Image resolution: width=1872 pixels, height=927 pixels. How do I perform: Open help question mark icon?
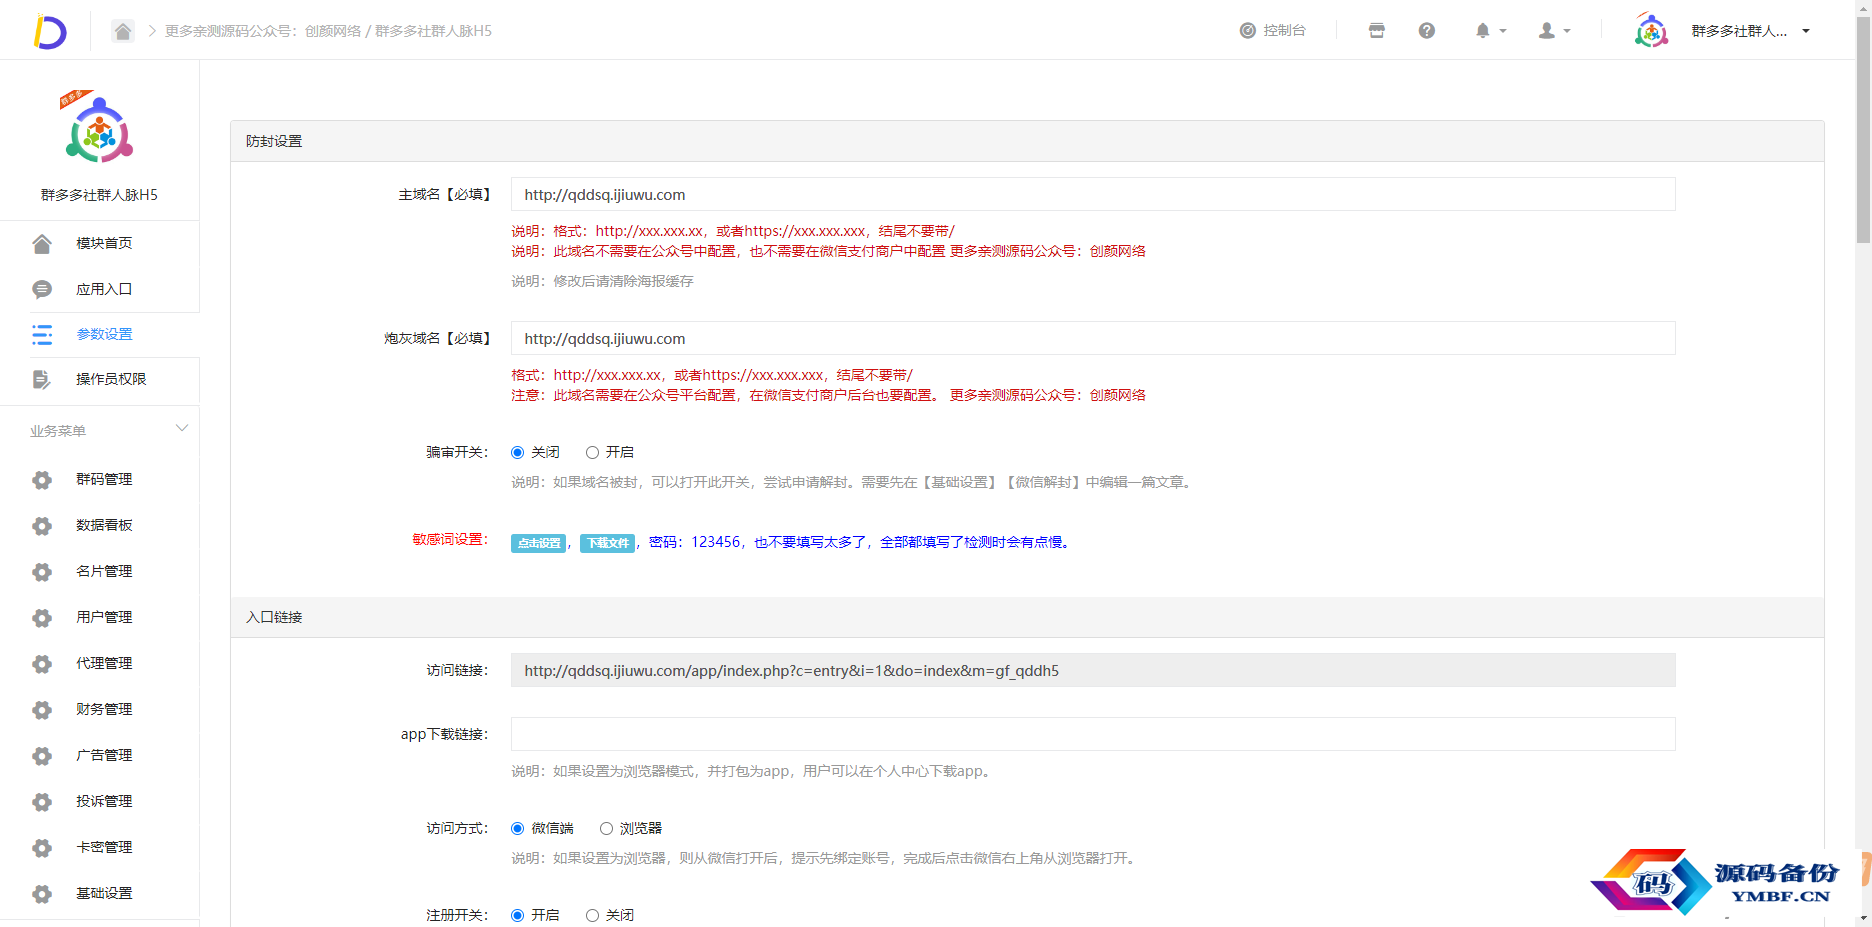(x=1427, y=31)
